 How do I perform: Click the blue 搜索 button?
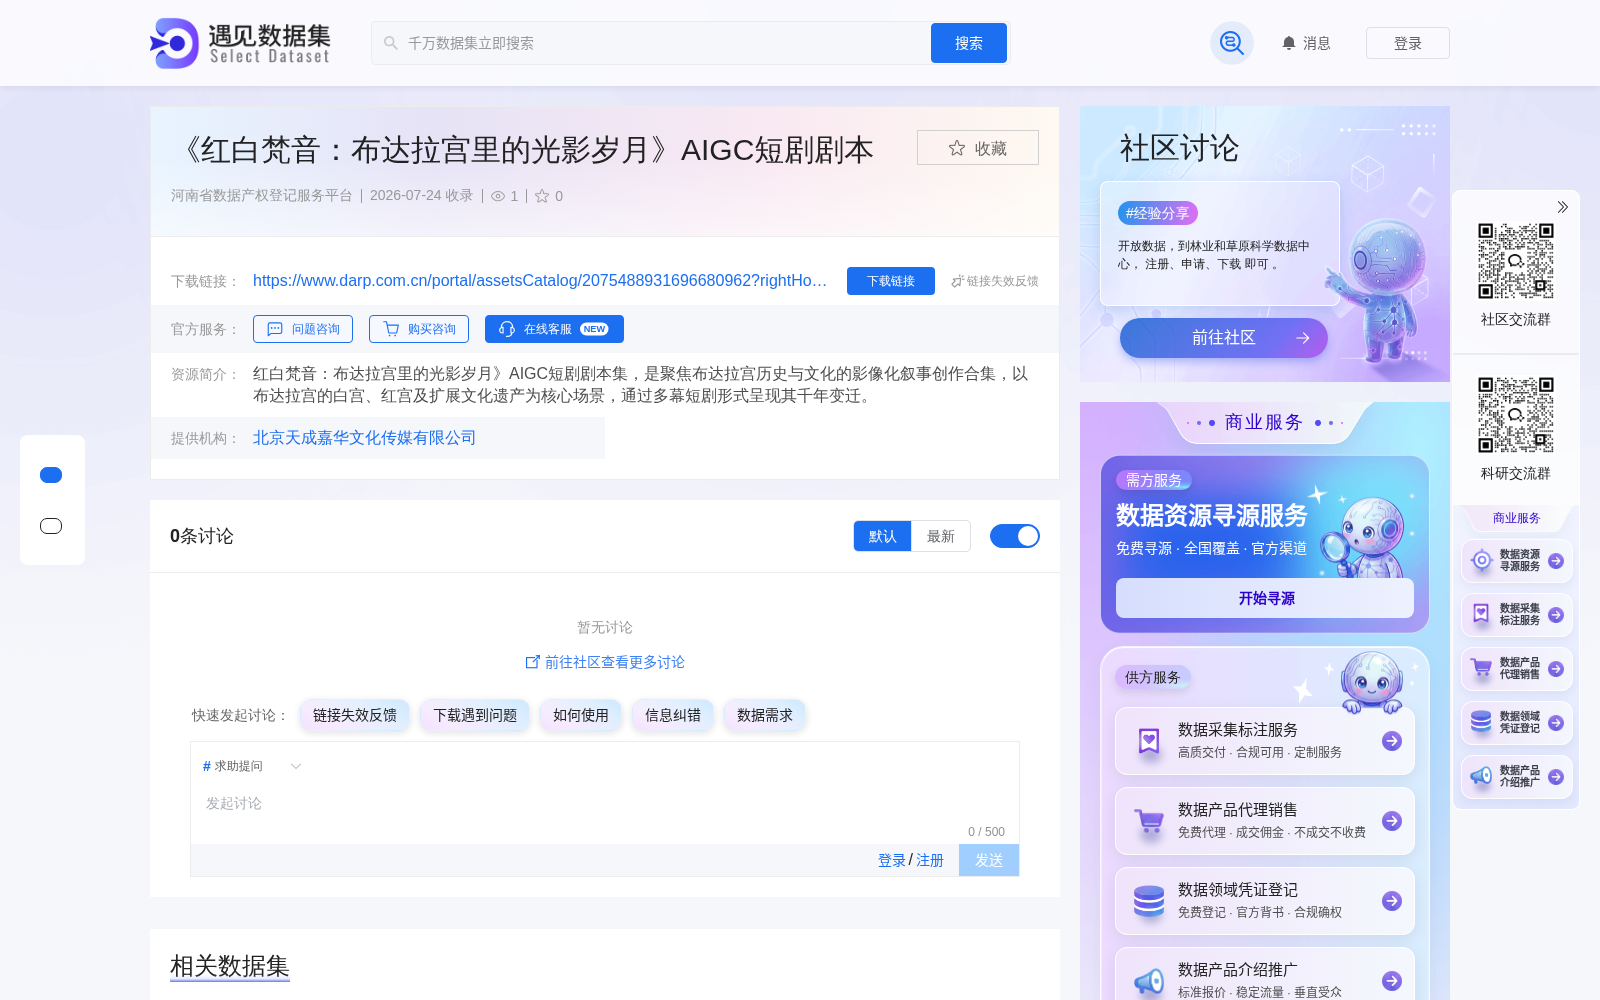click(x=969, y=43)
